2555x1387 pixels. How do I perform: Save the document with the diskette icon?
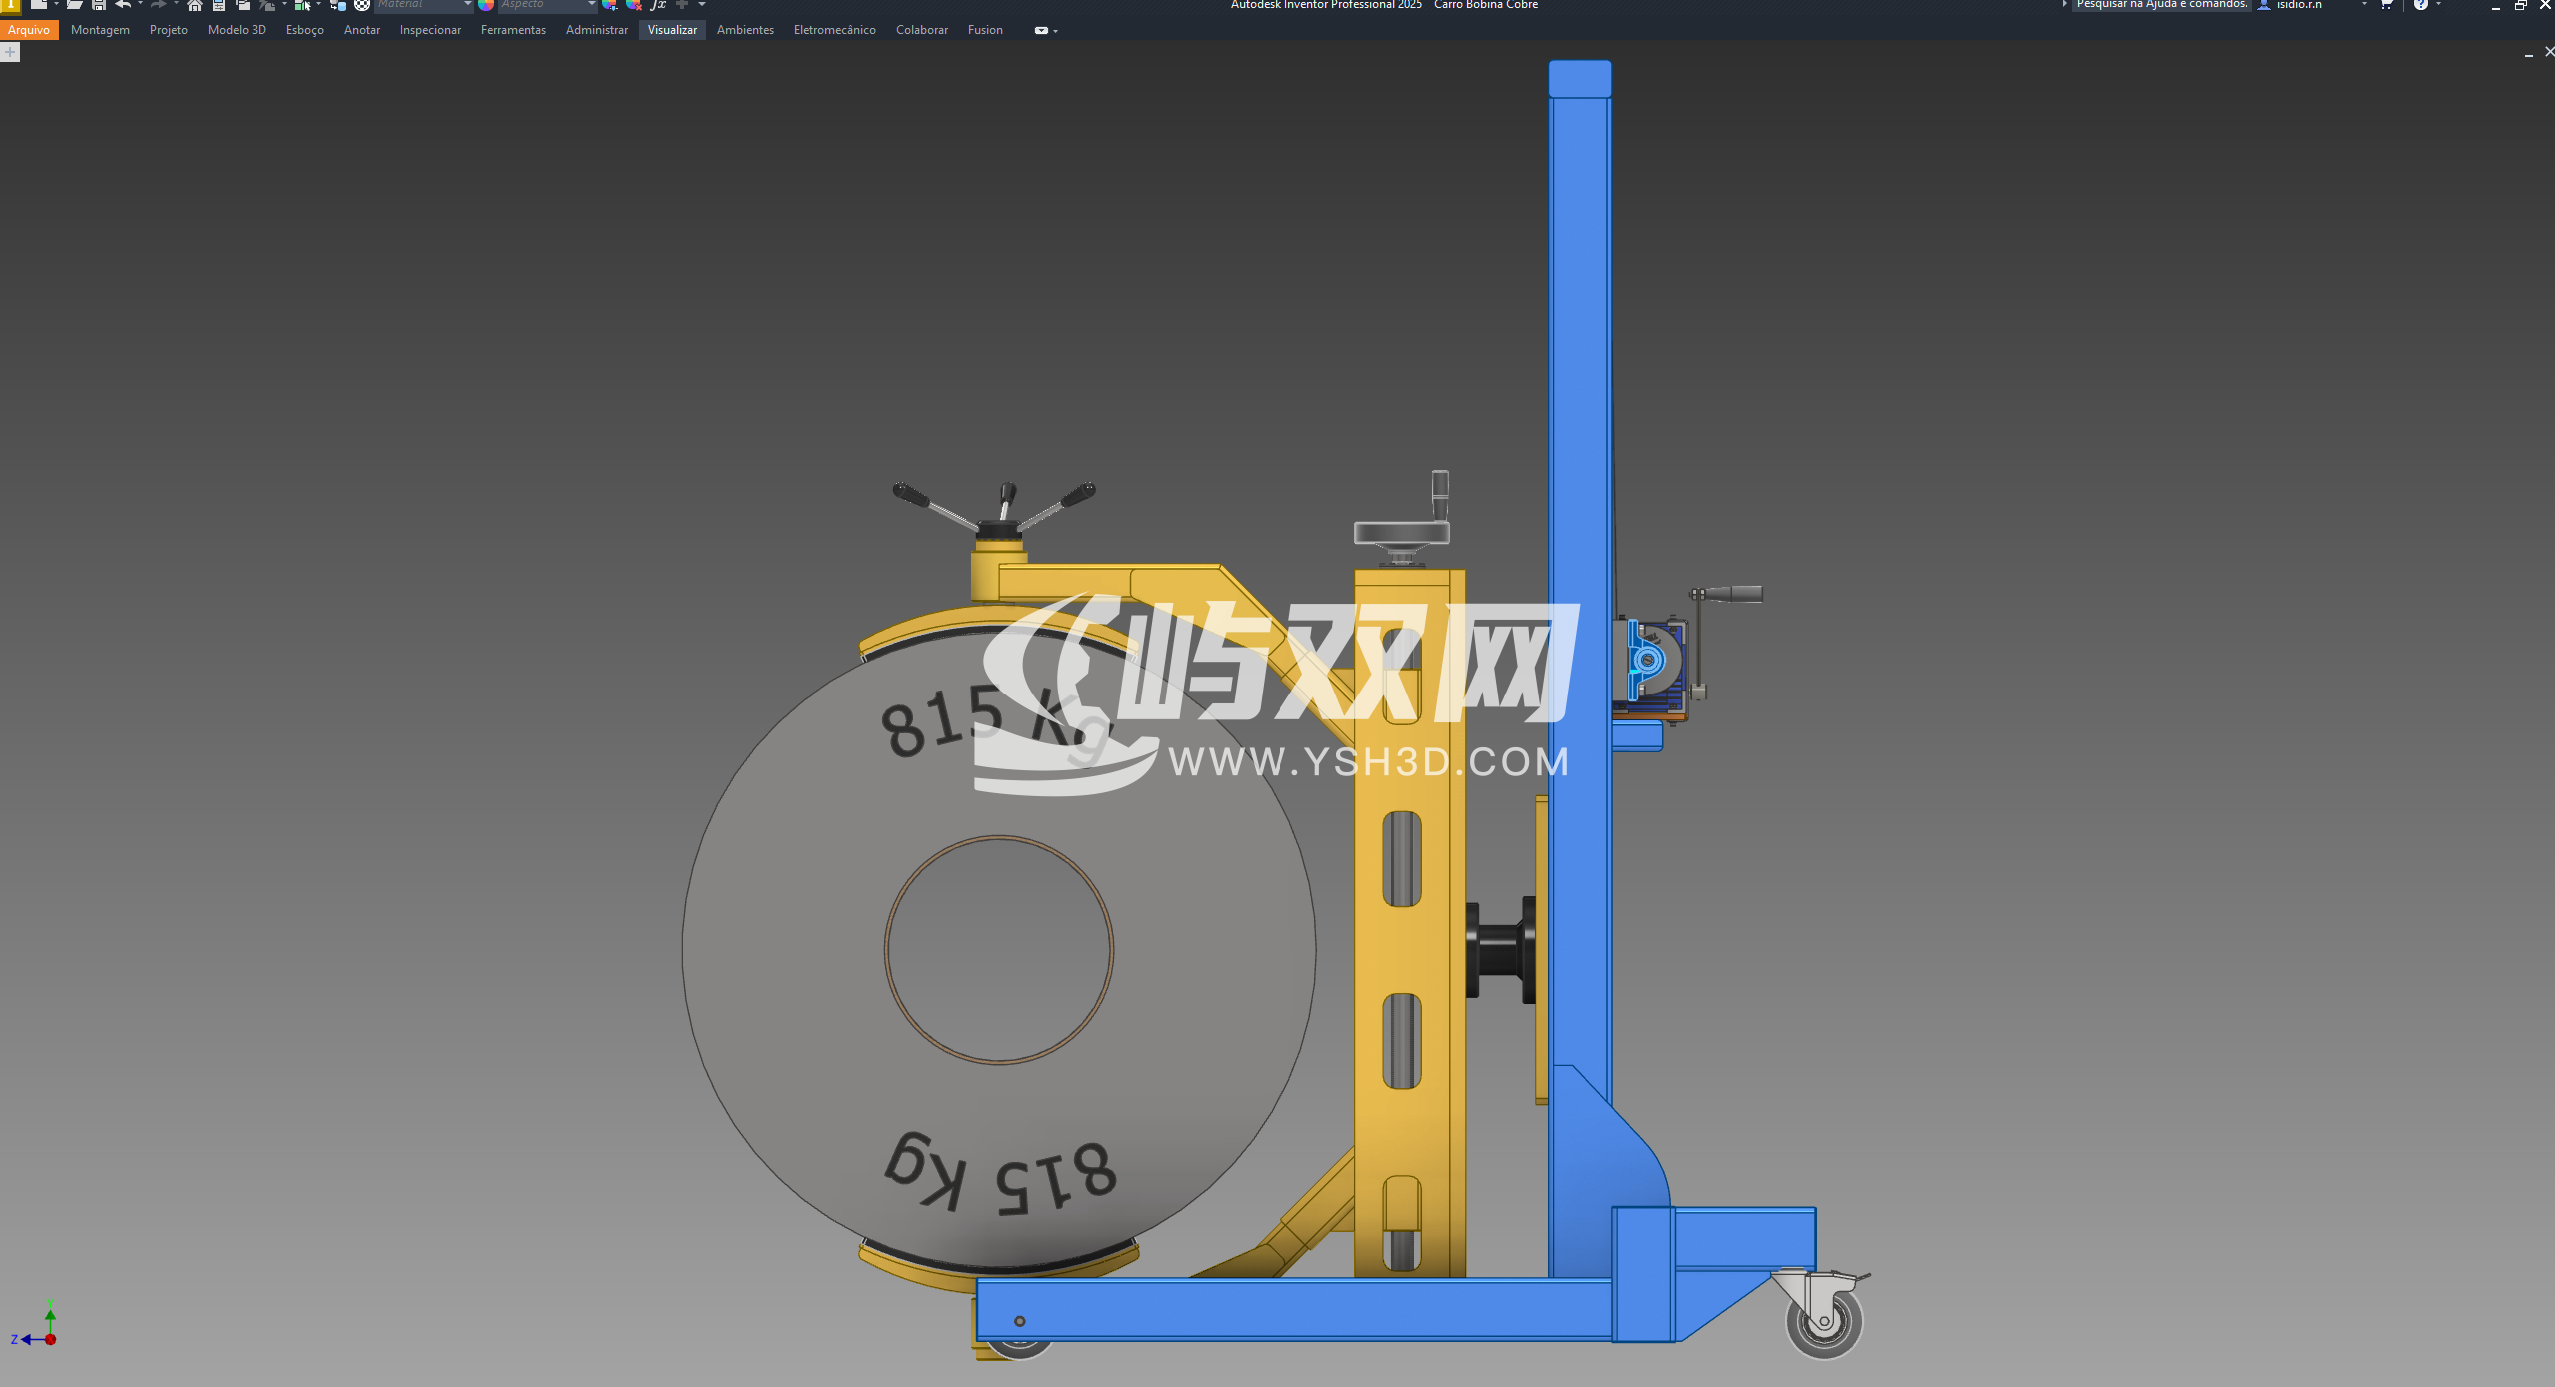pyautogui.click(x=99, y=5)
